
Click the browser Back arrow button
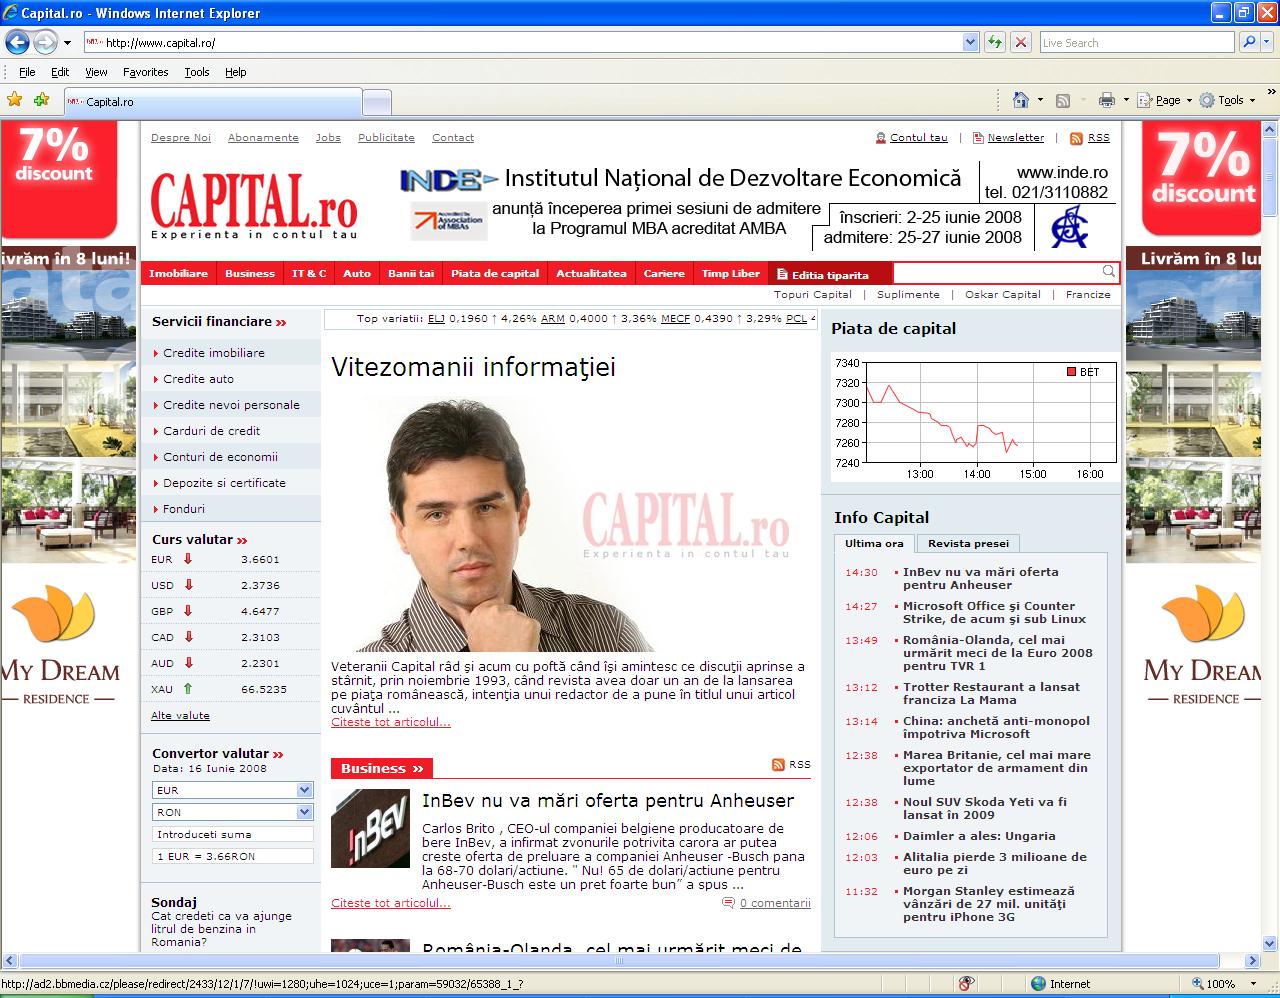pyautogui.click(x=17, y=42)
